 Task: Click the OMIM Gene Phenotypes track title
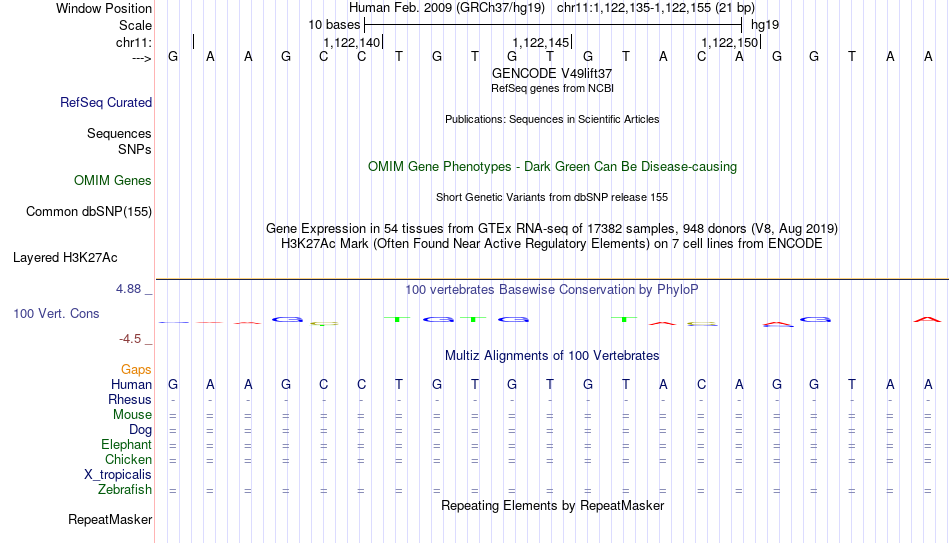tap(552, 167)
